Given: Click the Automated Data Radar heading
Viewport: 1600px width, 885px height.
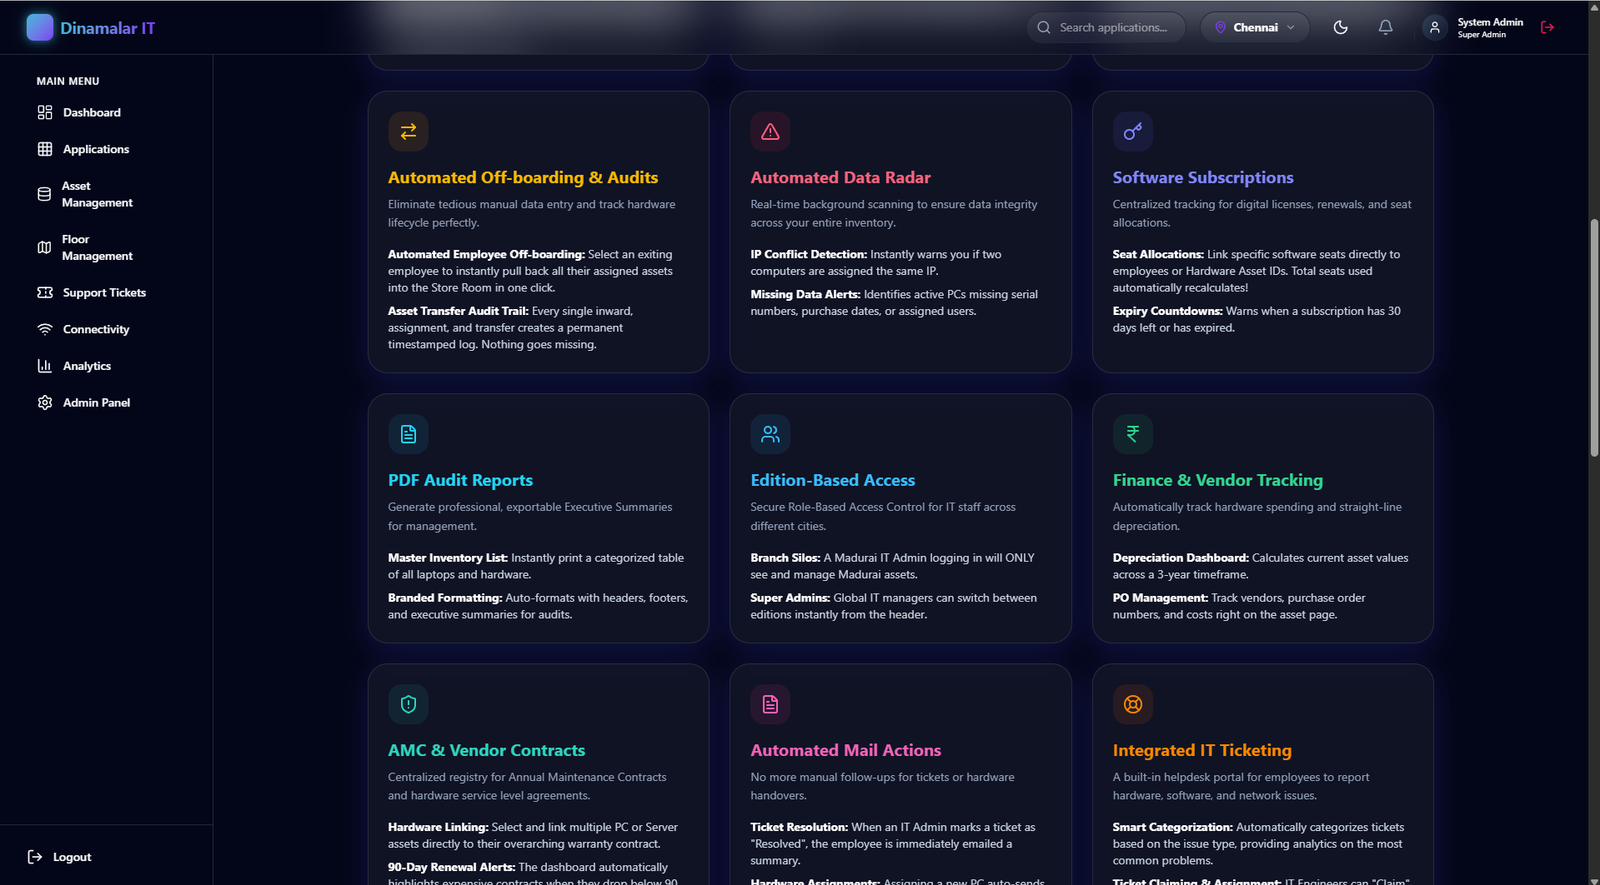Looking at the screenshot, I should [x=840, y=177].
